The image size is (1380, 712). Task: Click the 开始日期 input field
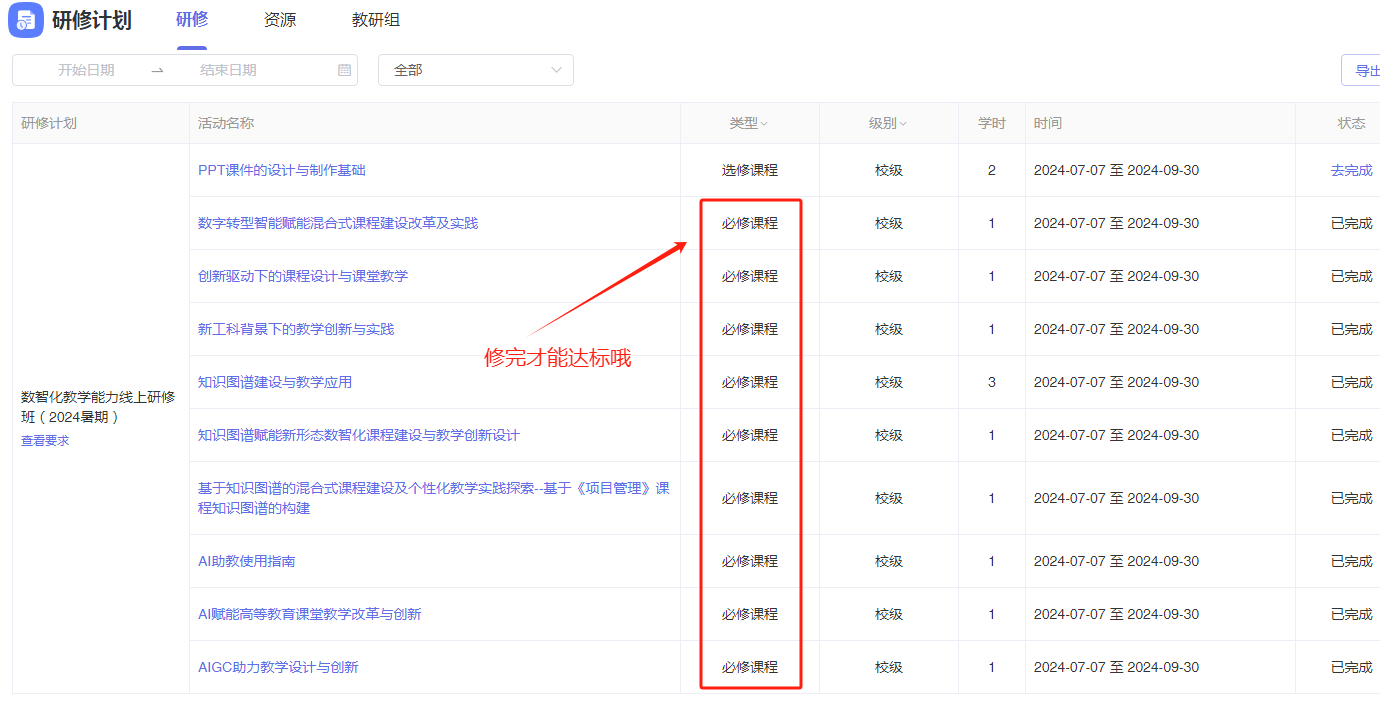coord(86,70)
